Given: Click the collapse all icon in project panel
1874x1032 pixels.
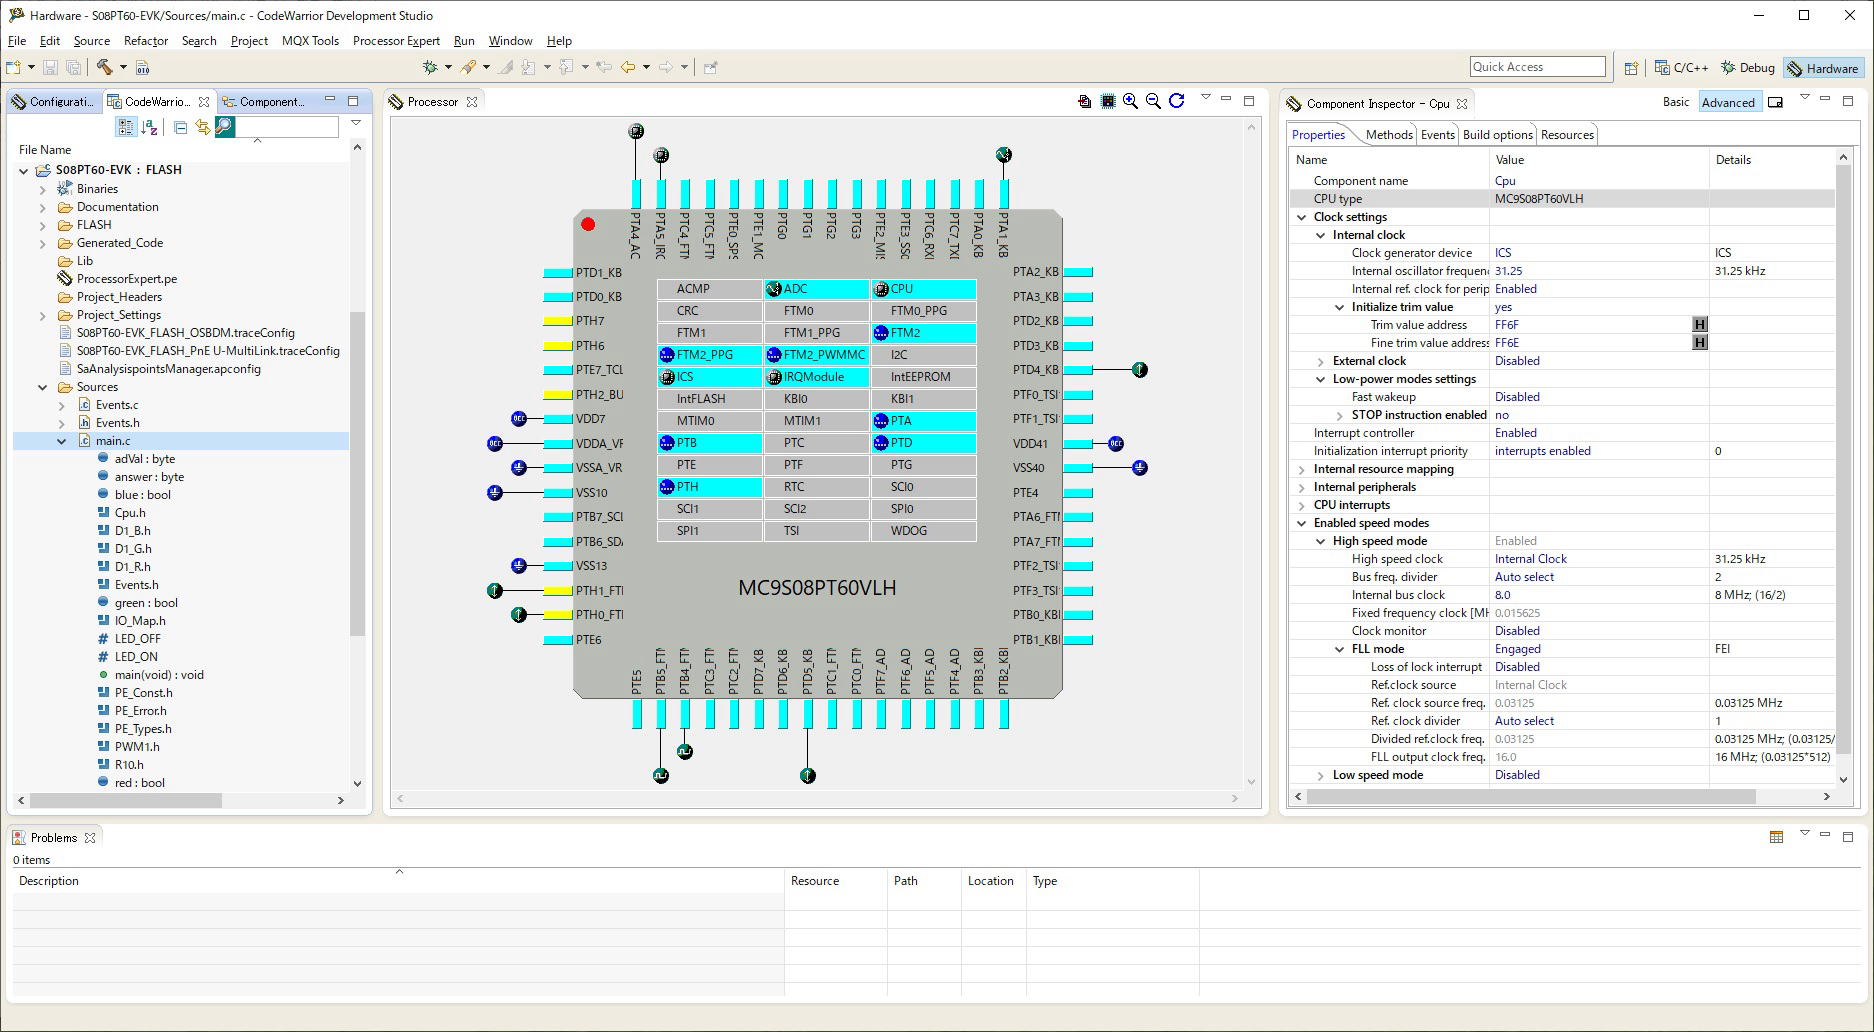Looking at the screenshot, I should point(180,127).
